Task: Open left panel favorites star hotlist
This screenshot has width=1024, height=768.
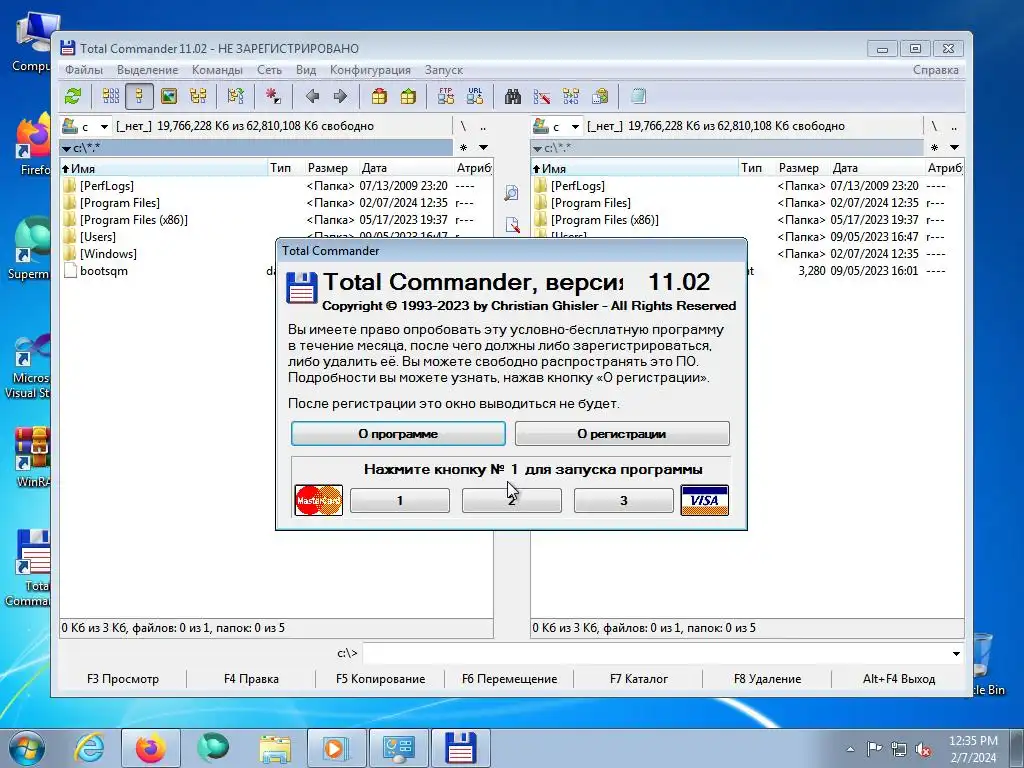Action: 464,148
